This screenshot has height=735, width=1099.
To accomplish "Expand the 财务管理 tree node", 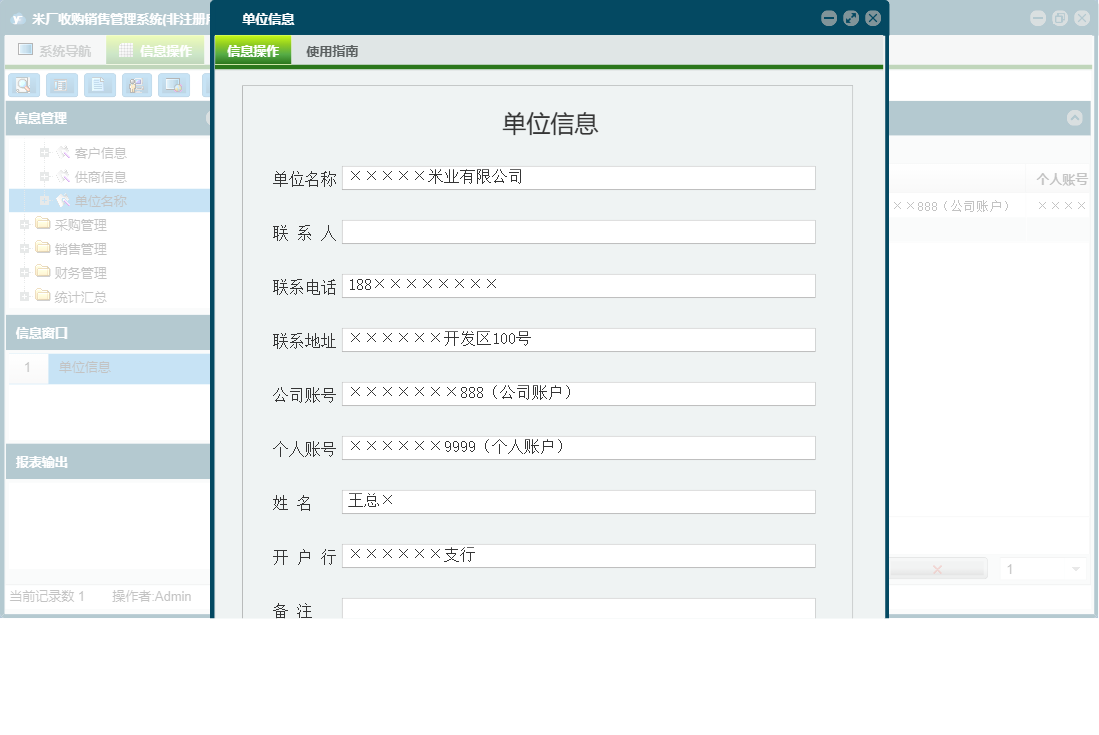I will pyautogui.click(x=24, y=272).
